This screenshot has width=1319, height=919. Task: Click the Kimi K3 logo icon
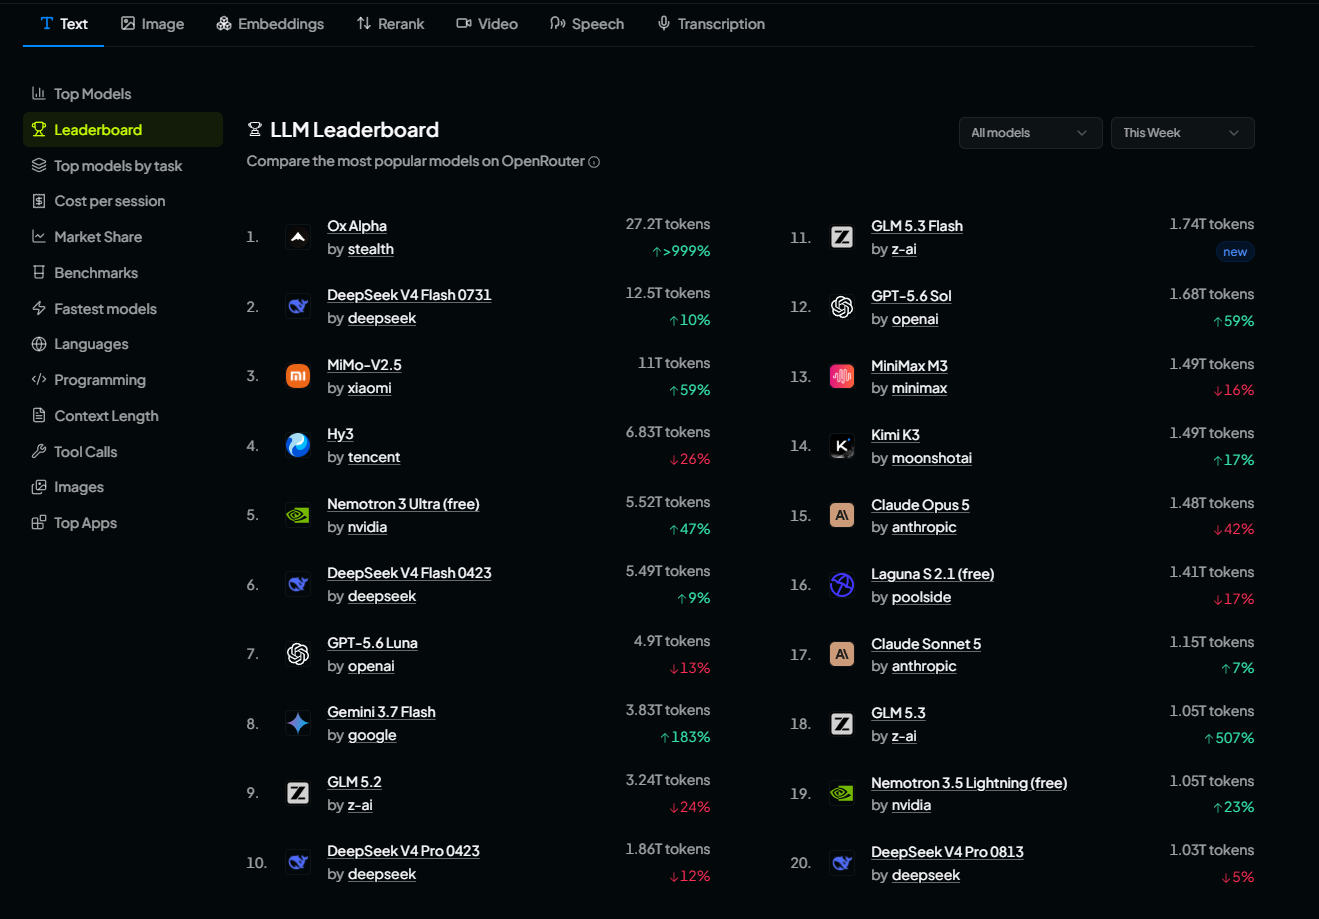842,446
